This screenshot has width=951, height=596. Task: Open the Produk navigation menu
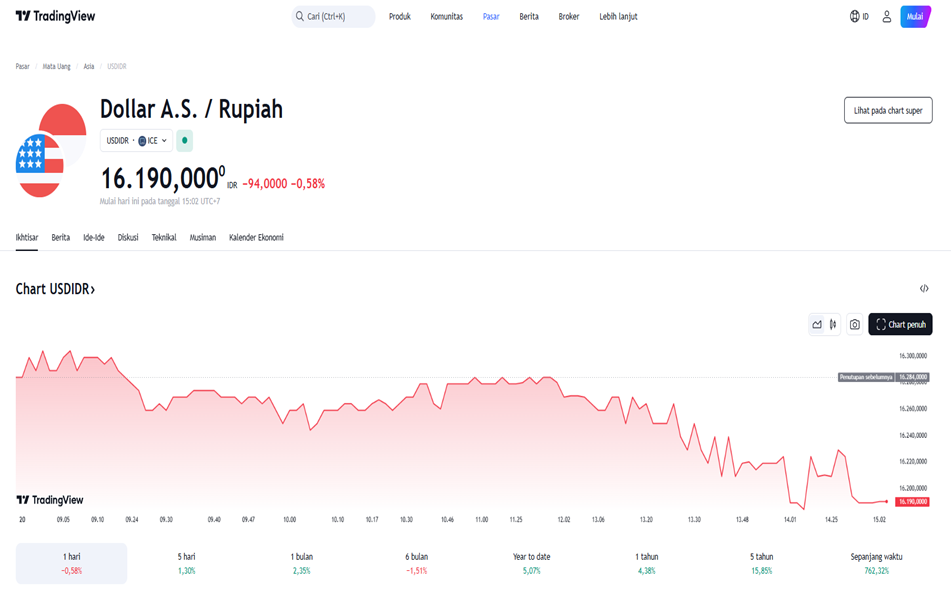tap(400, 16)
